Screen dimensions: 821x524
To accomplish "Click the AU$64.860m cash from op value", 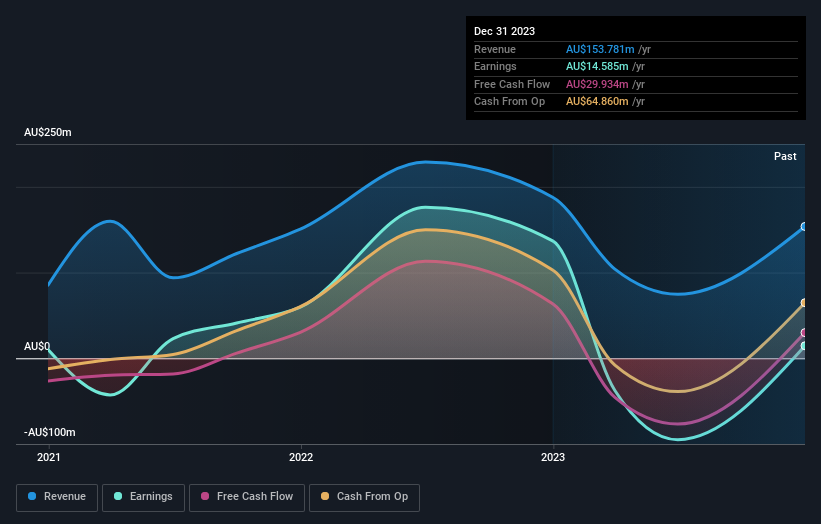I will pyautogui.click(x=597, y=102).
